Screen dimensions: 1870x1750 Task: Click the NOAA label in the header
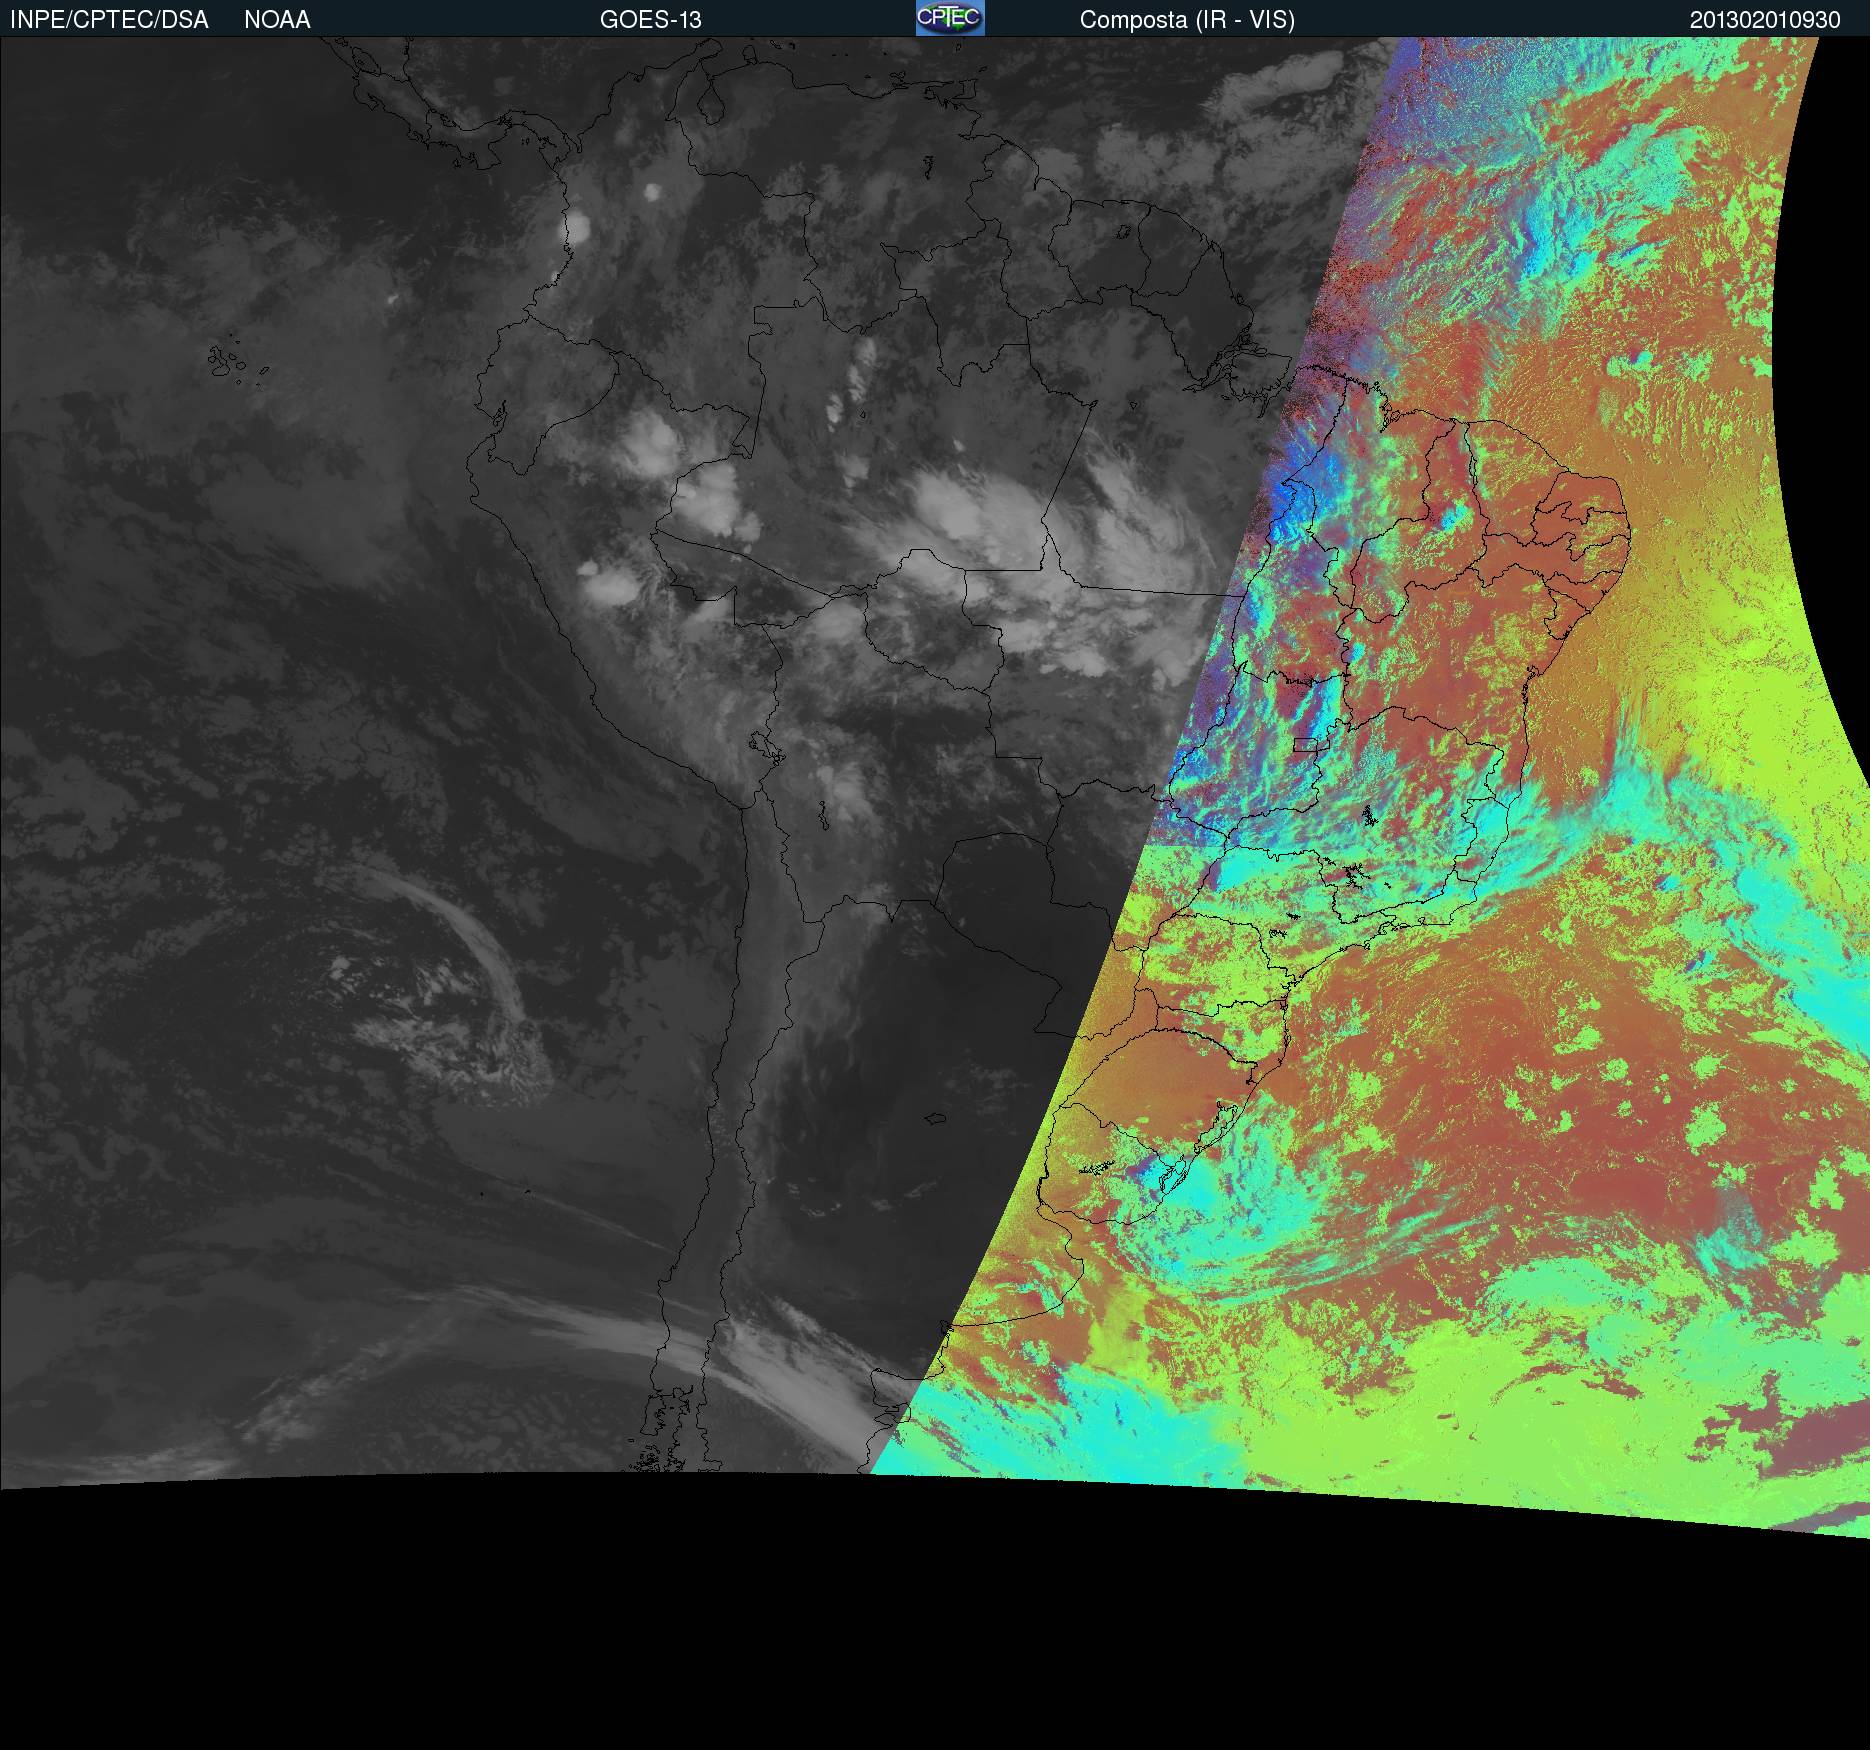277,20
